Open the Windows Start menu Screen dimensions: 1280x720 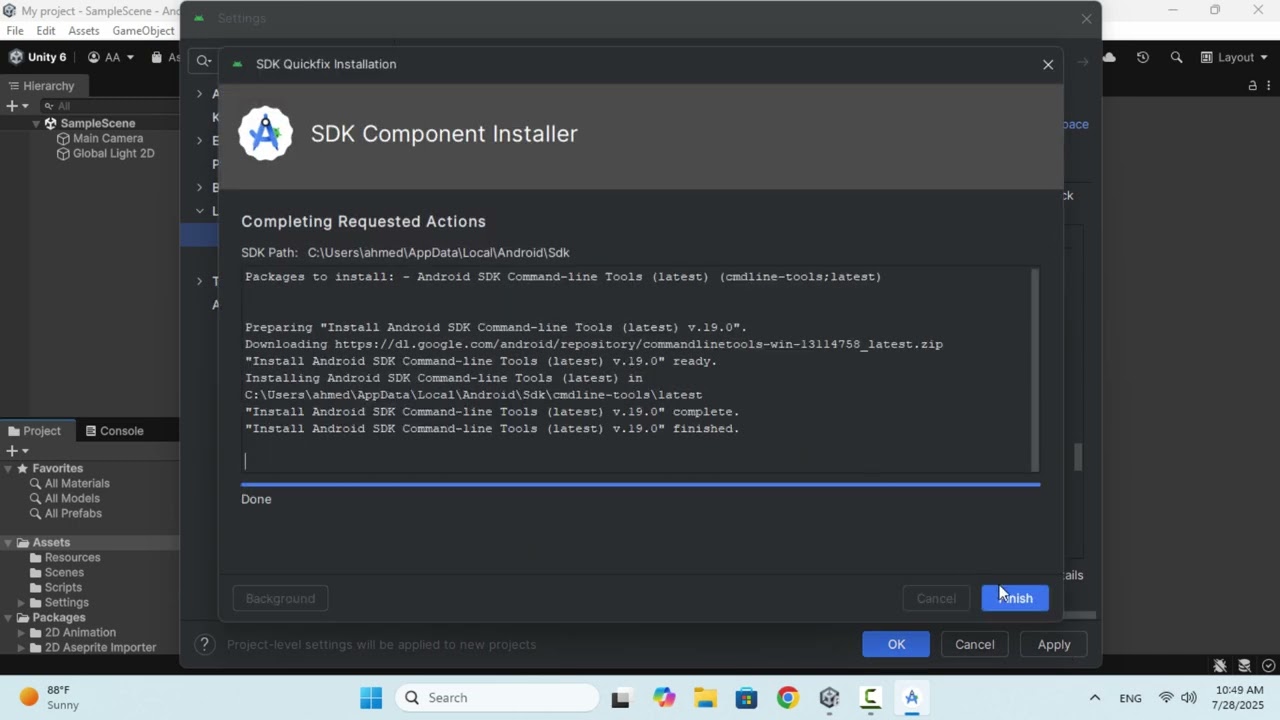pos(371,697)
